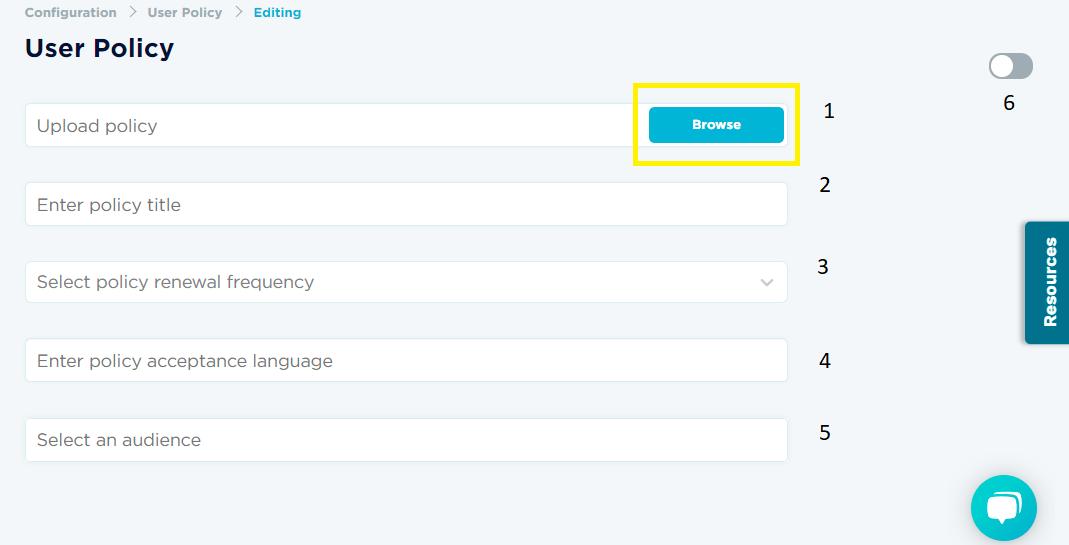Toggle the switch in the top right
This screenshot has width=1069, height=545.
1010,67
